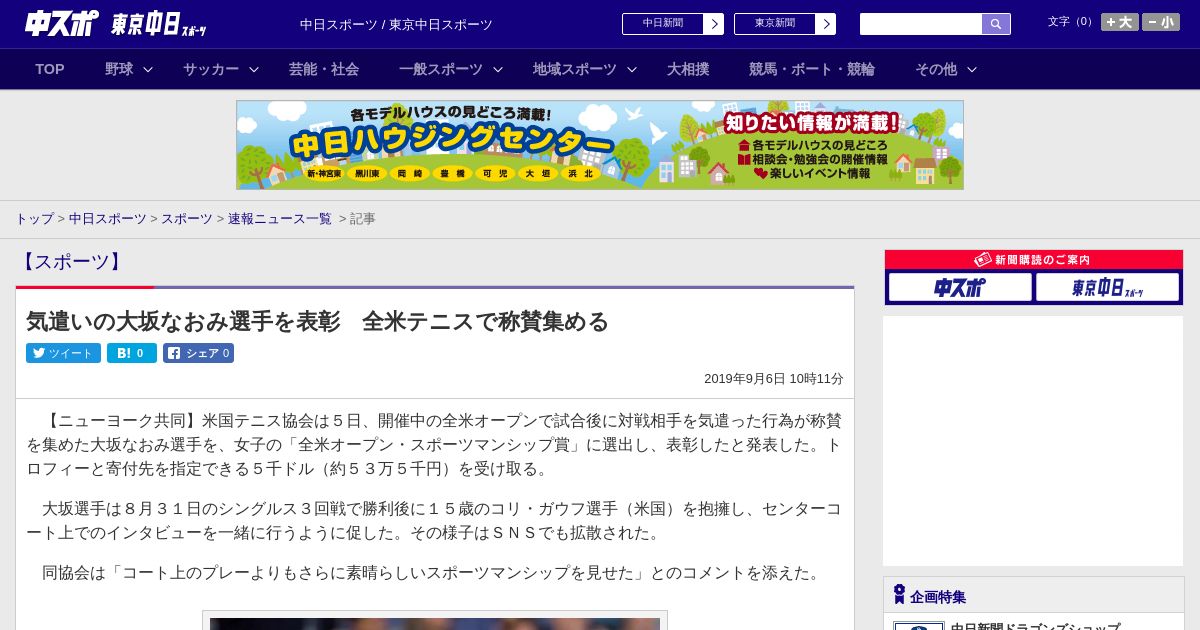Viewport: 1200px width, 630px height.
Task: Click the Chunichi Sports logo in the header
Action: [61, 23]
